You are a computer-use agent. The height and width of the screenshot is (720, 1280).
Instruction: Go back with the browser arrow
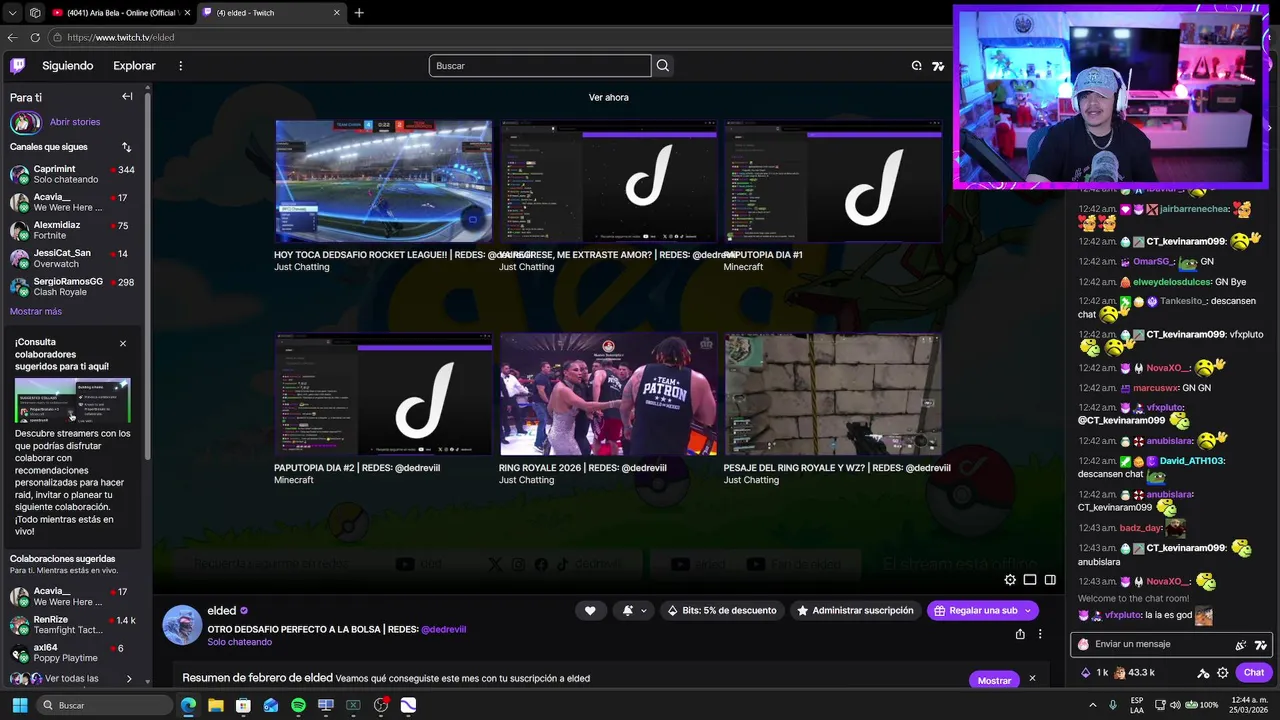(12, 37)
